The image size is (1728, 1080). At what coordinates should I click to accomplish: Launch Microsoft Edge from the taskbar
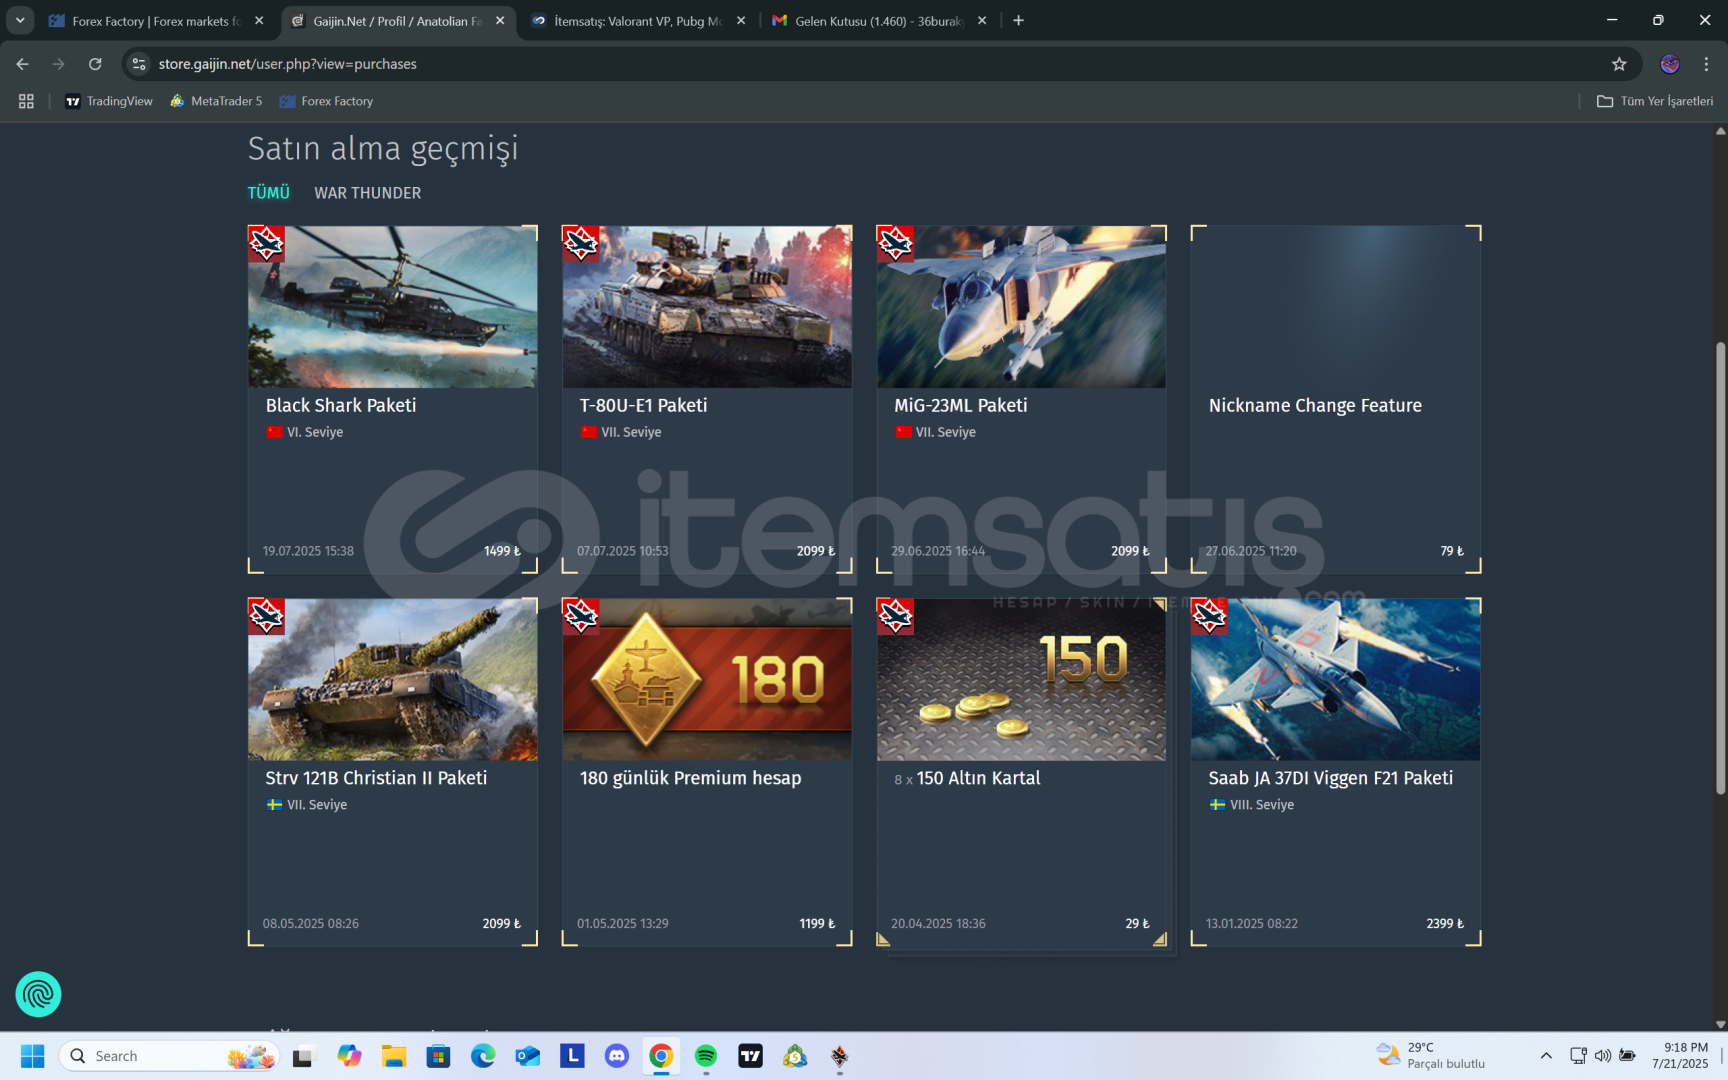pos(483,1056)
